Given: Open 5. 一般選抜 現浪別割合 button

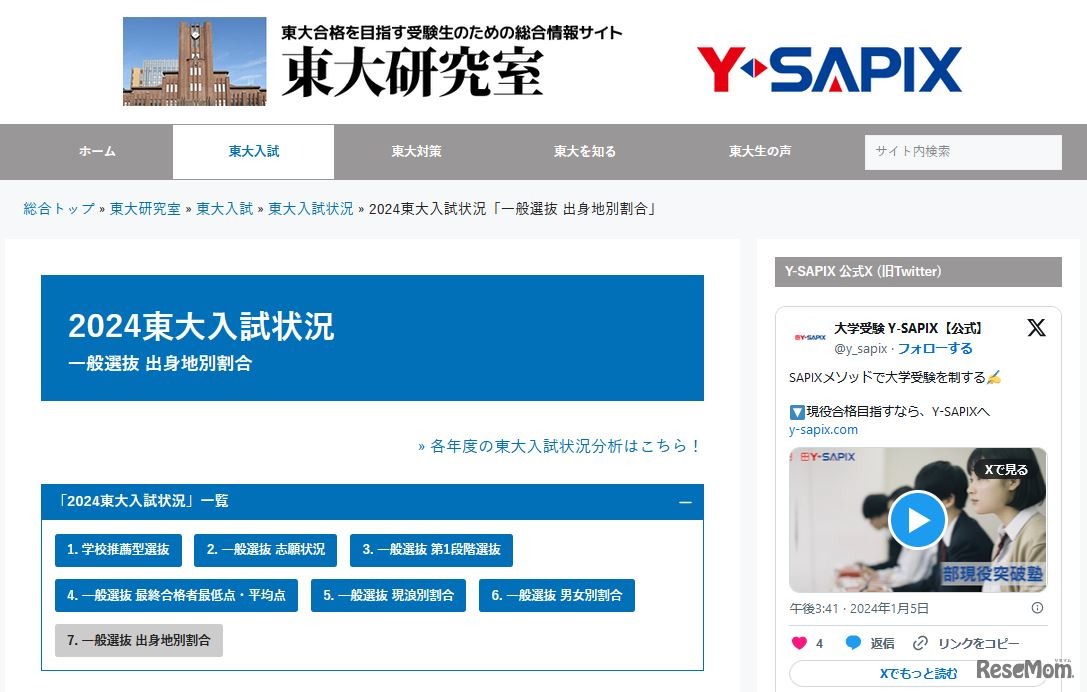Looking at the screenshot, I should 388,596.
